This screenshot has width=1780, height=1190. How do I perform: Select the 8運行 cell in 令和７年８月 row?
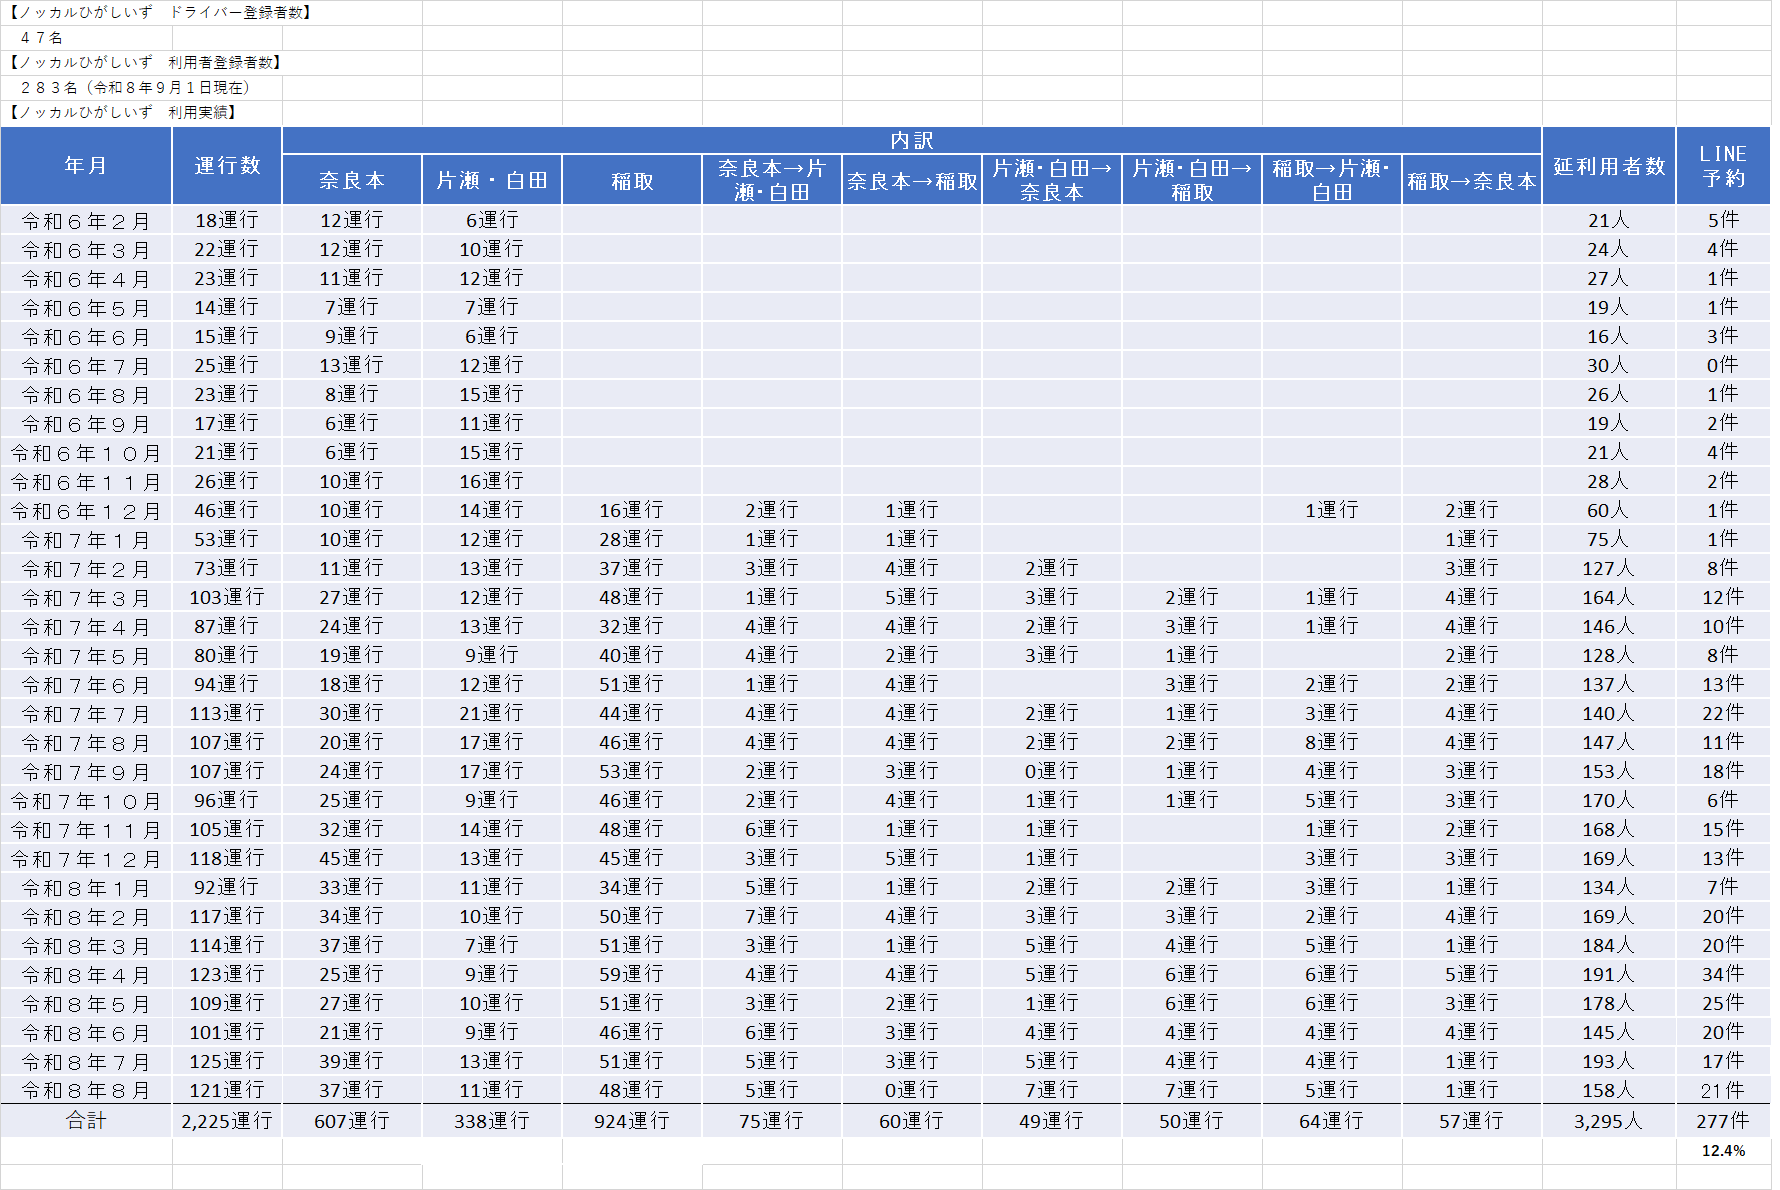(x=1332, y=742)
